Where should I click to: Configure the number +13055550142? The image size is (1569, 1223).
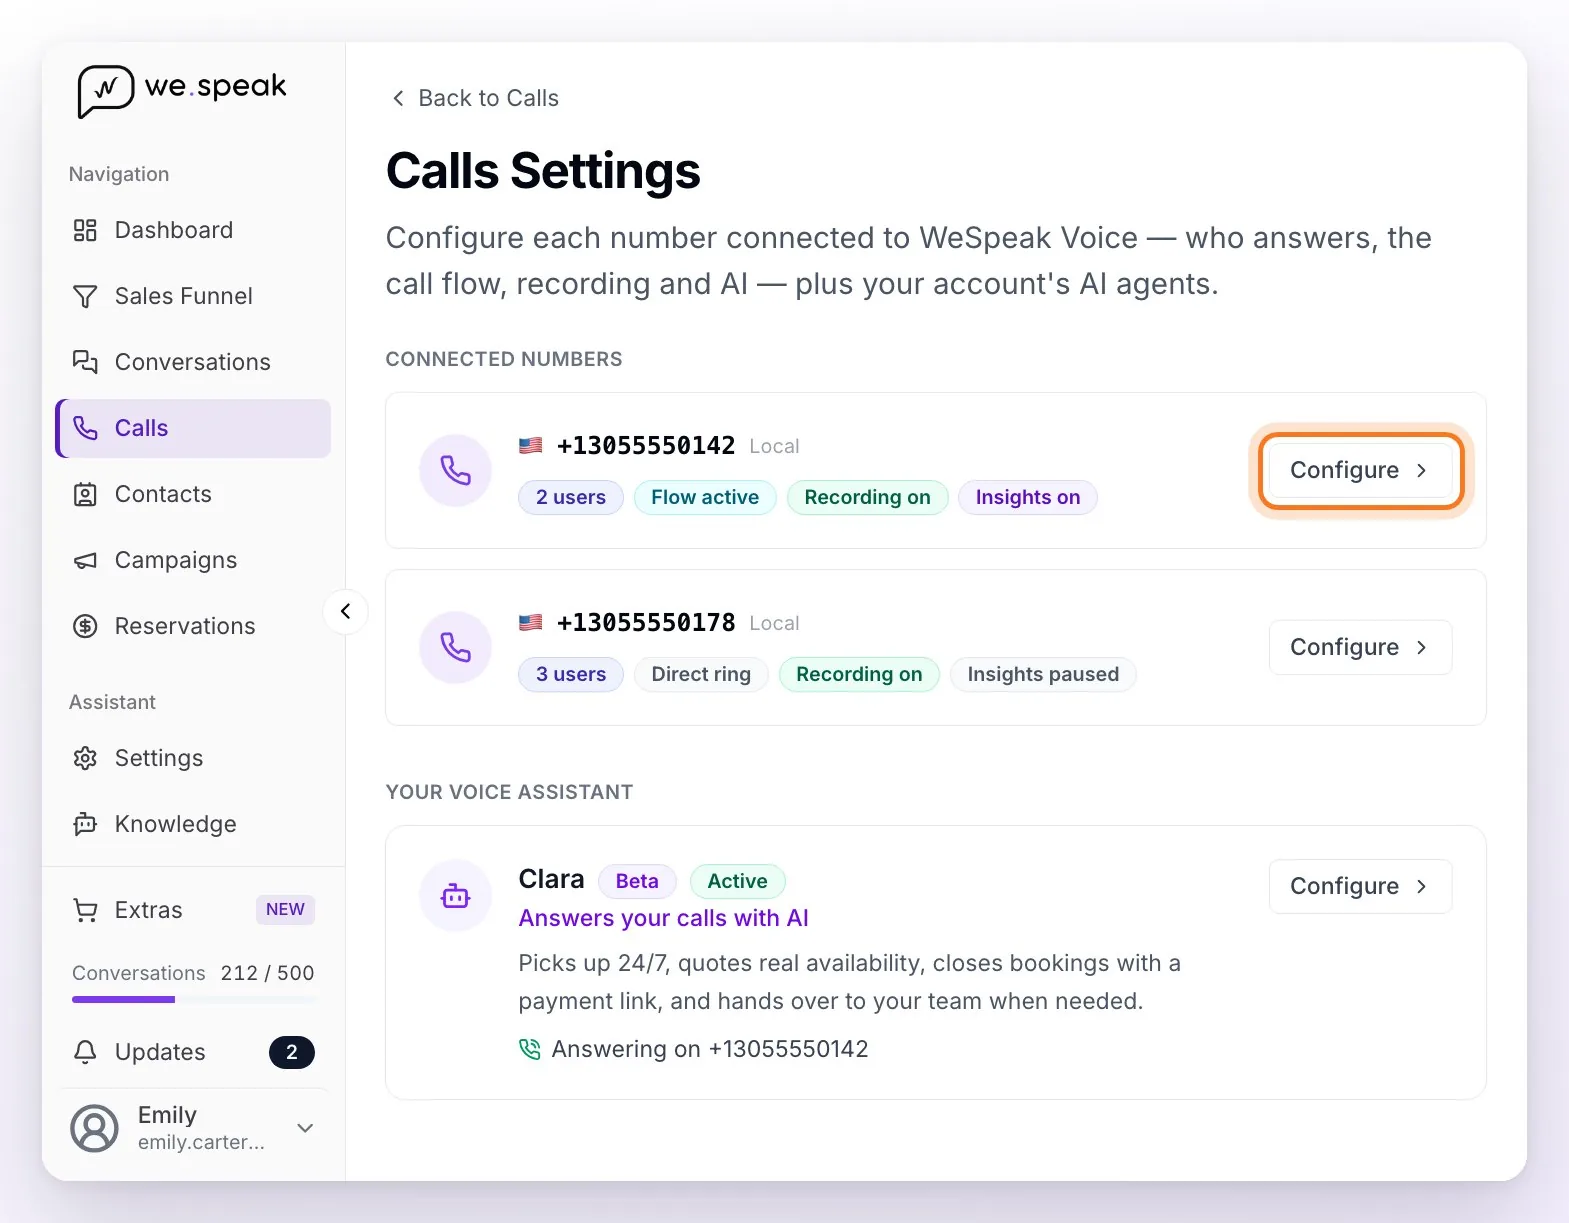[1360, 470]
